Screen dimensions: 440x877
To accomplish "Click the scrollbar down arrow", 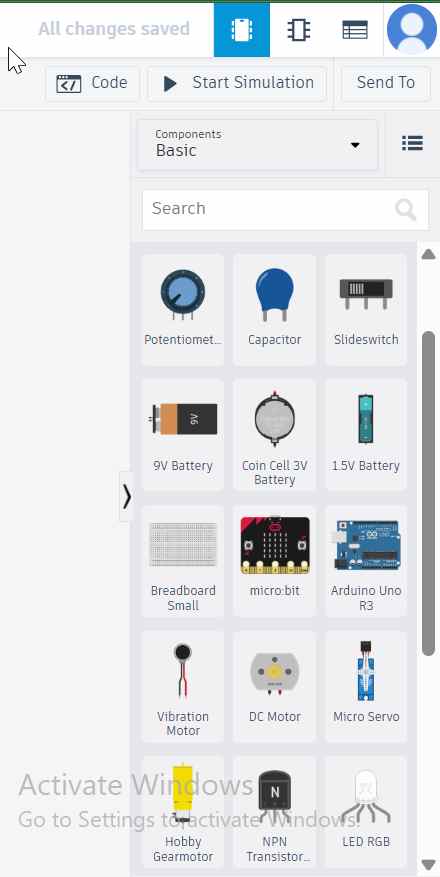I will tap(428, 865).
